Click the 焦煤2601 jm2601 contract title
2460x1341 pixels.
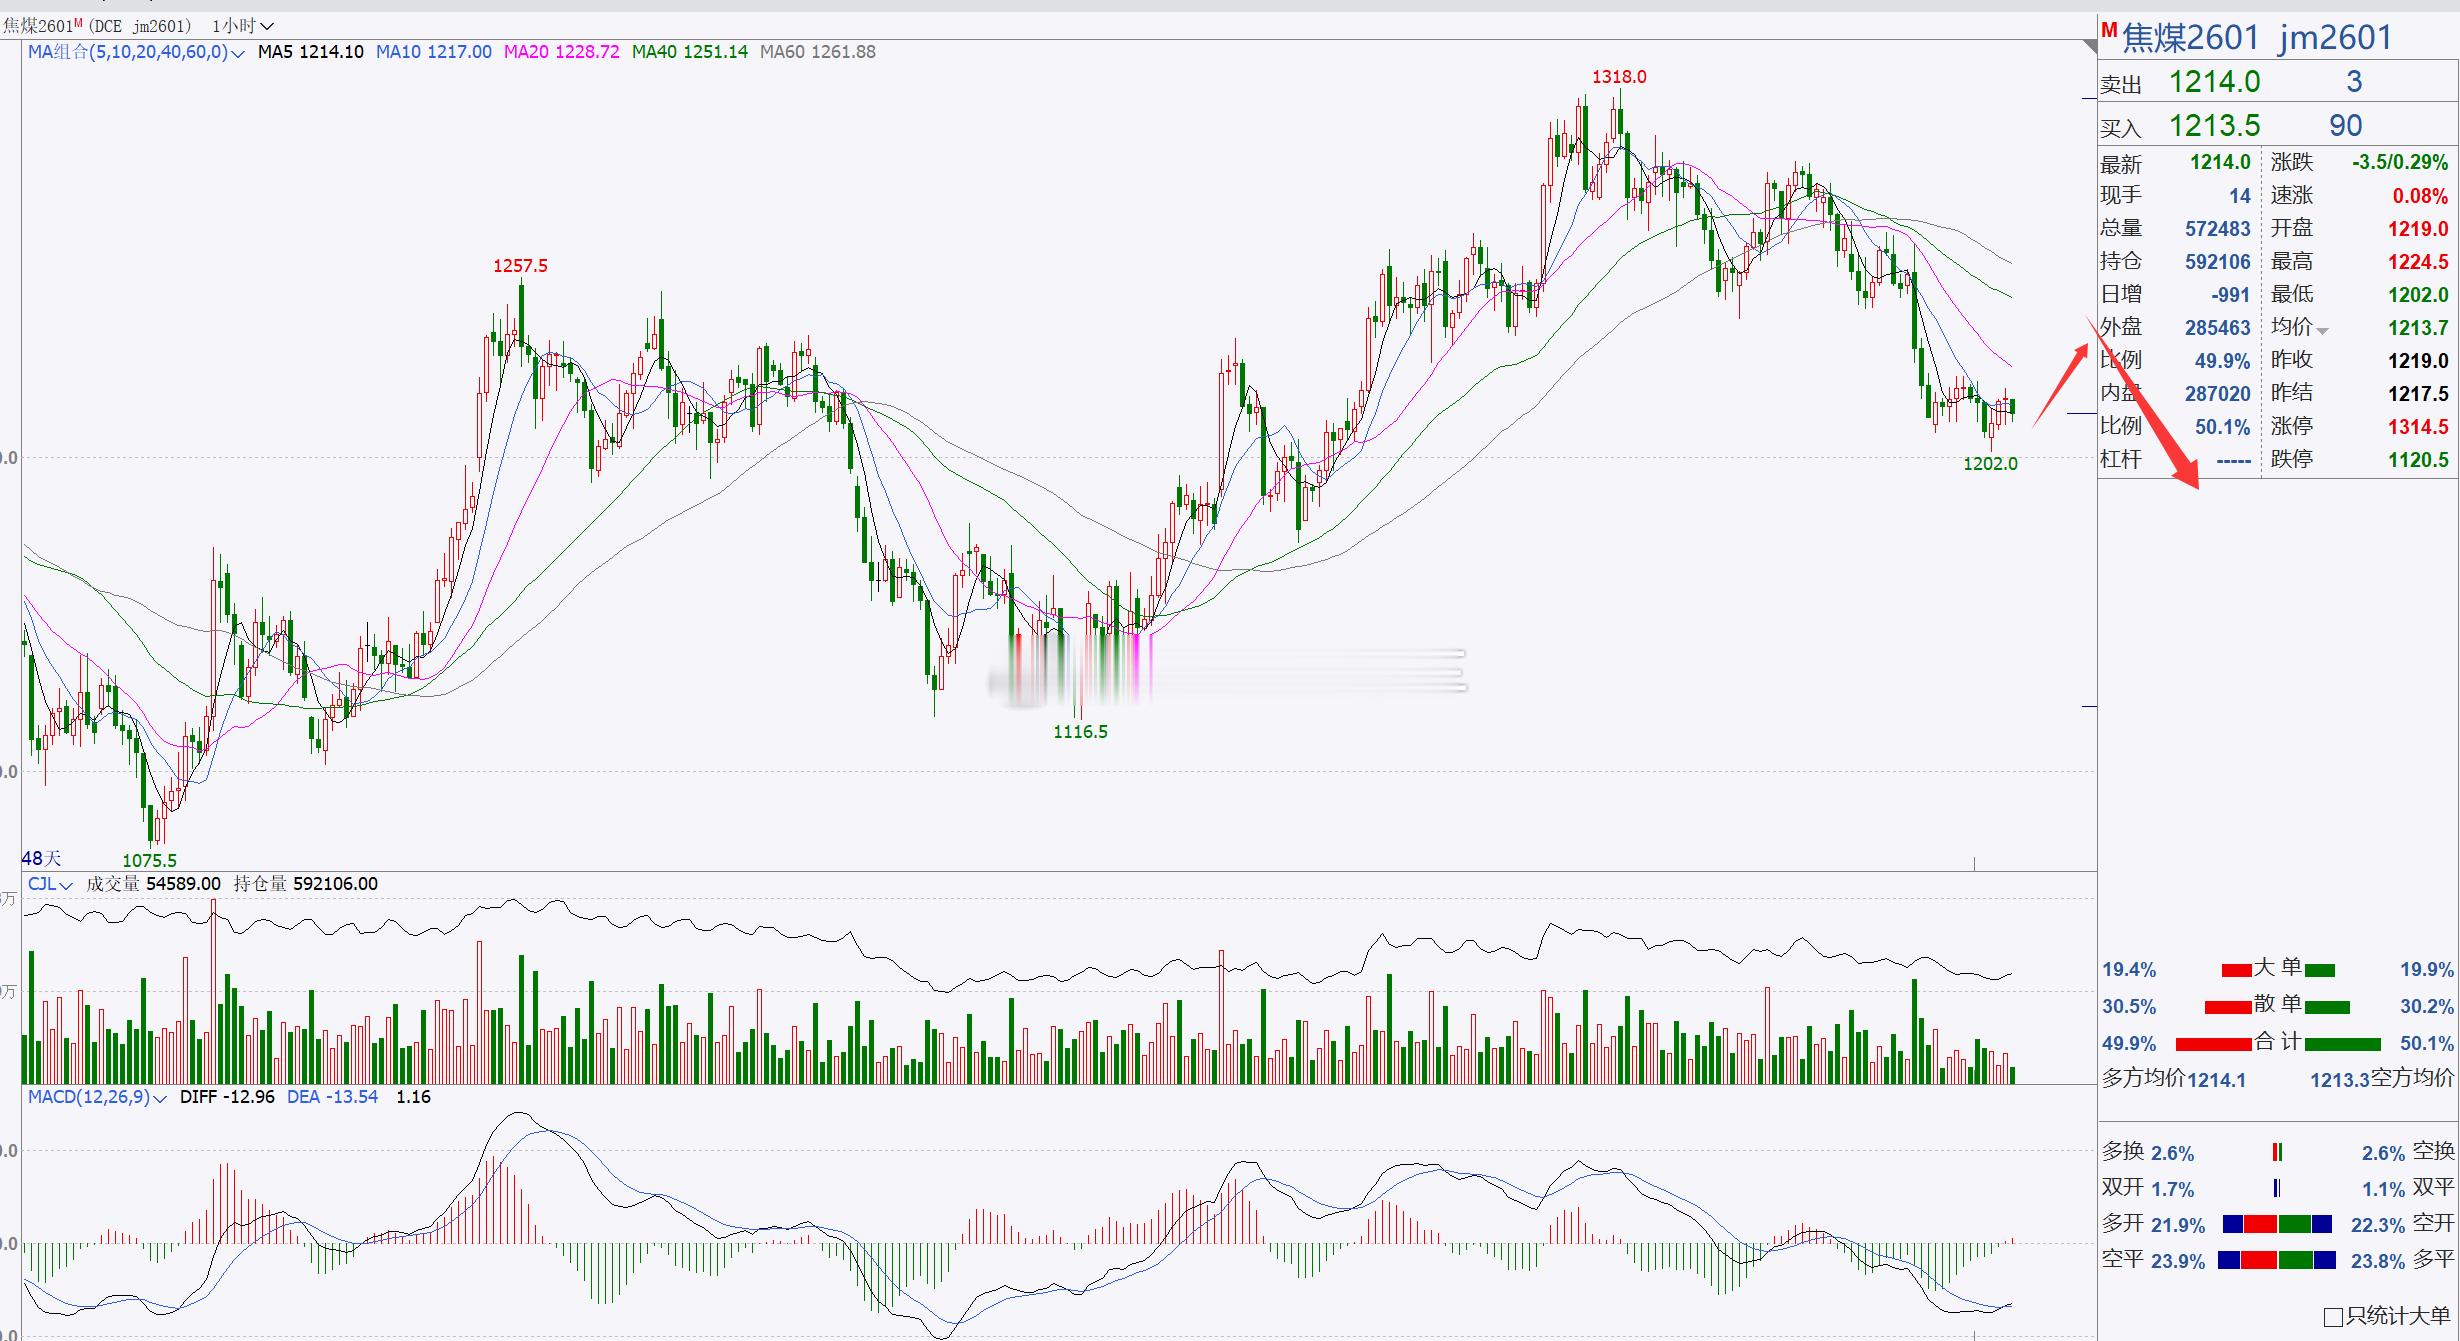[x=2256, y=38]
